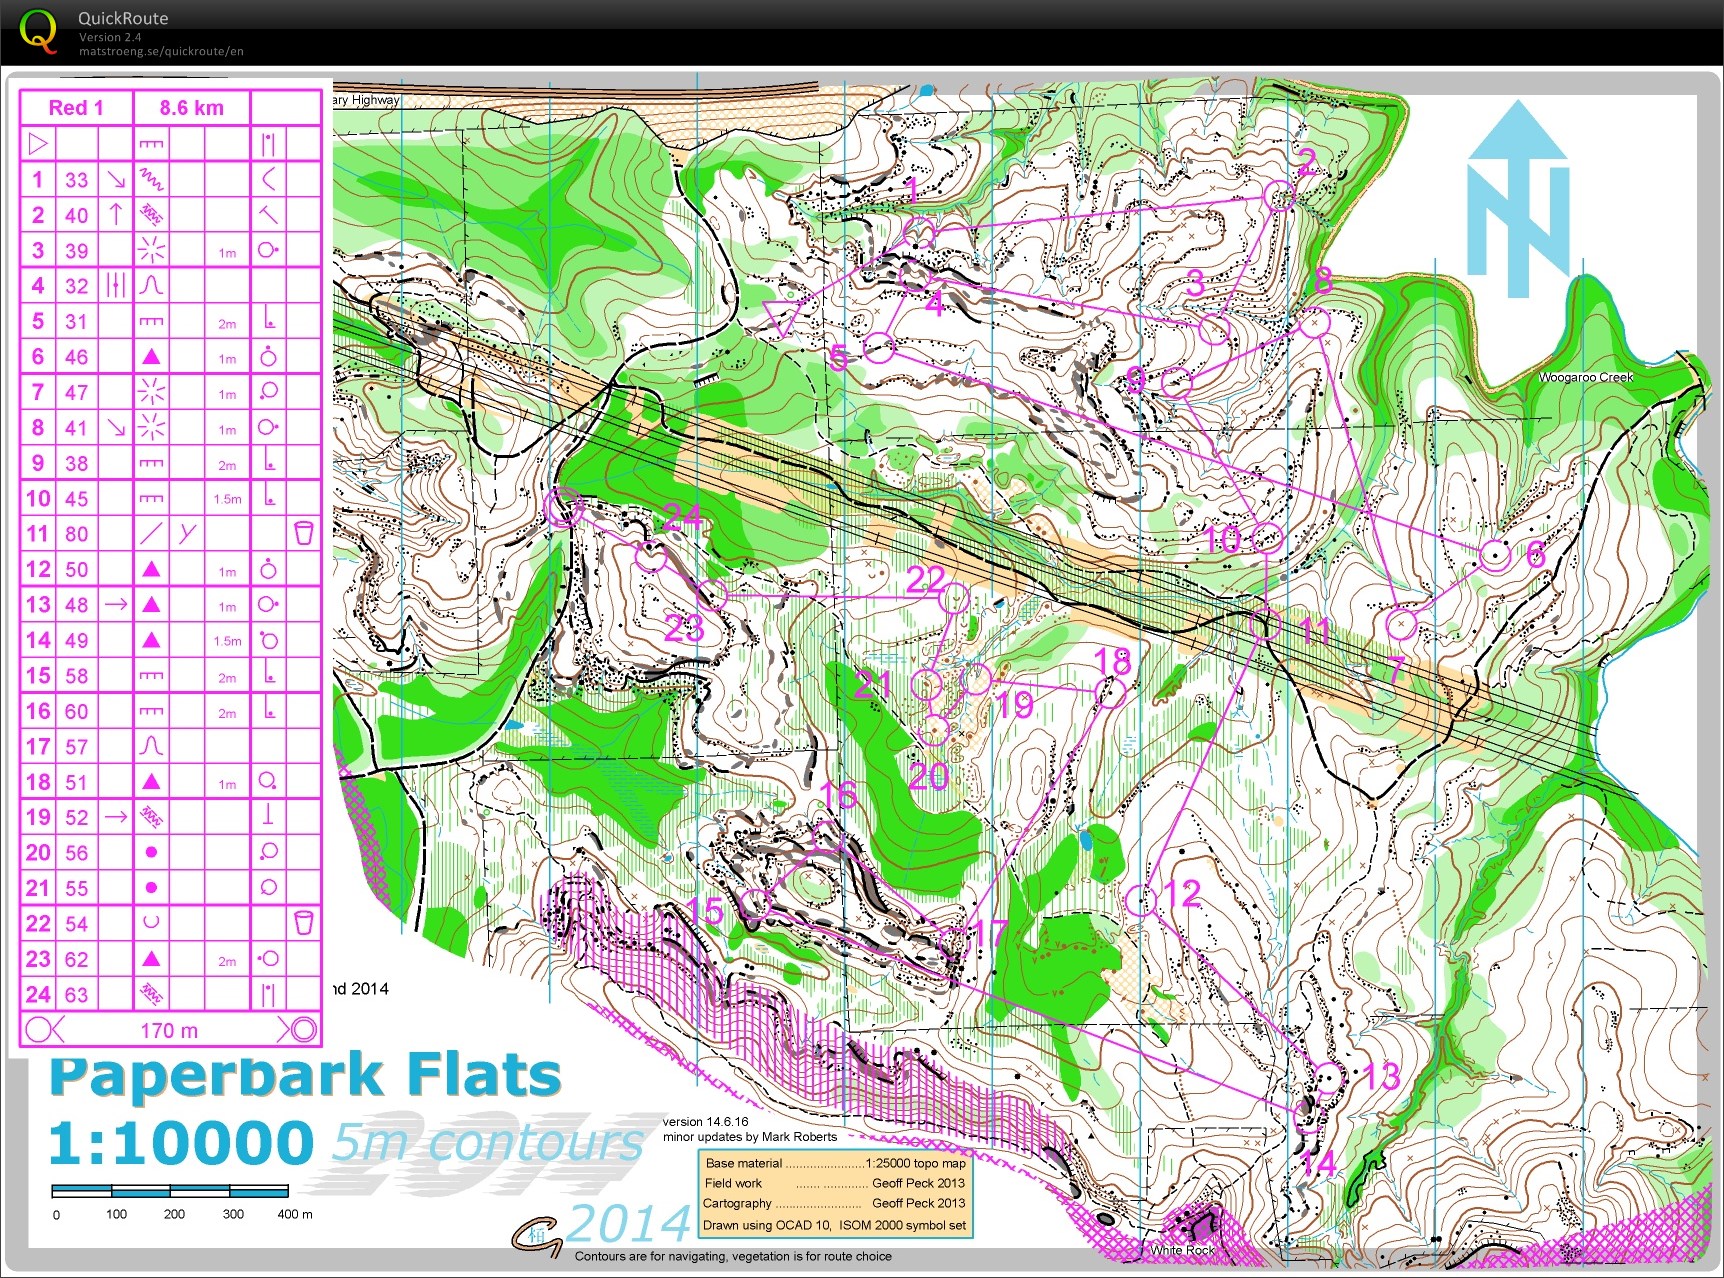Click the refreshment cup symbol on row 11

click(x=304, y=533)
